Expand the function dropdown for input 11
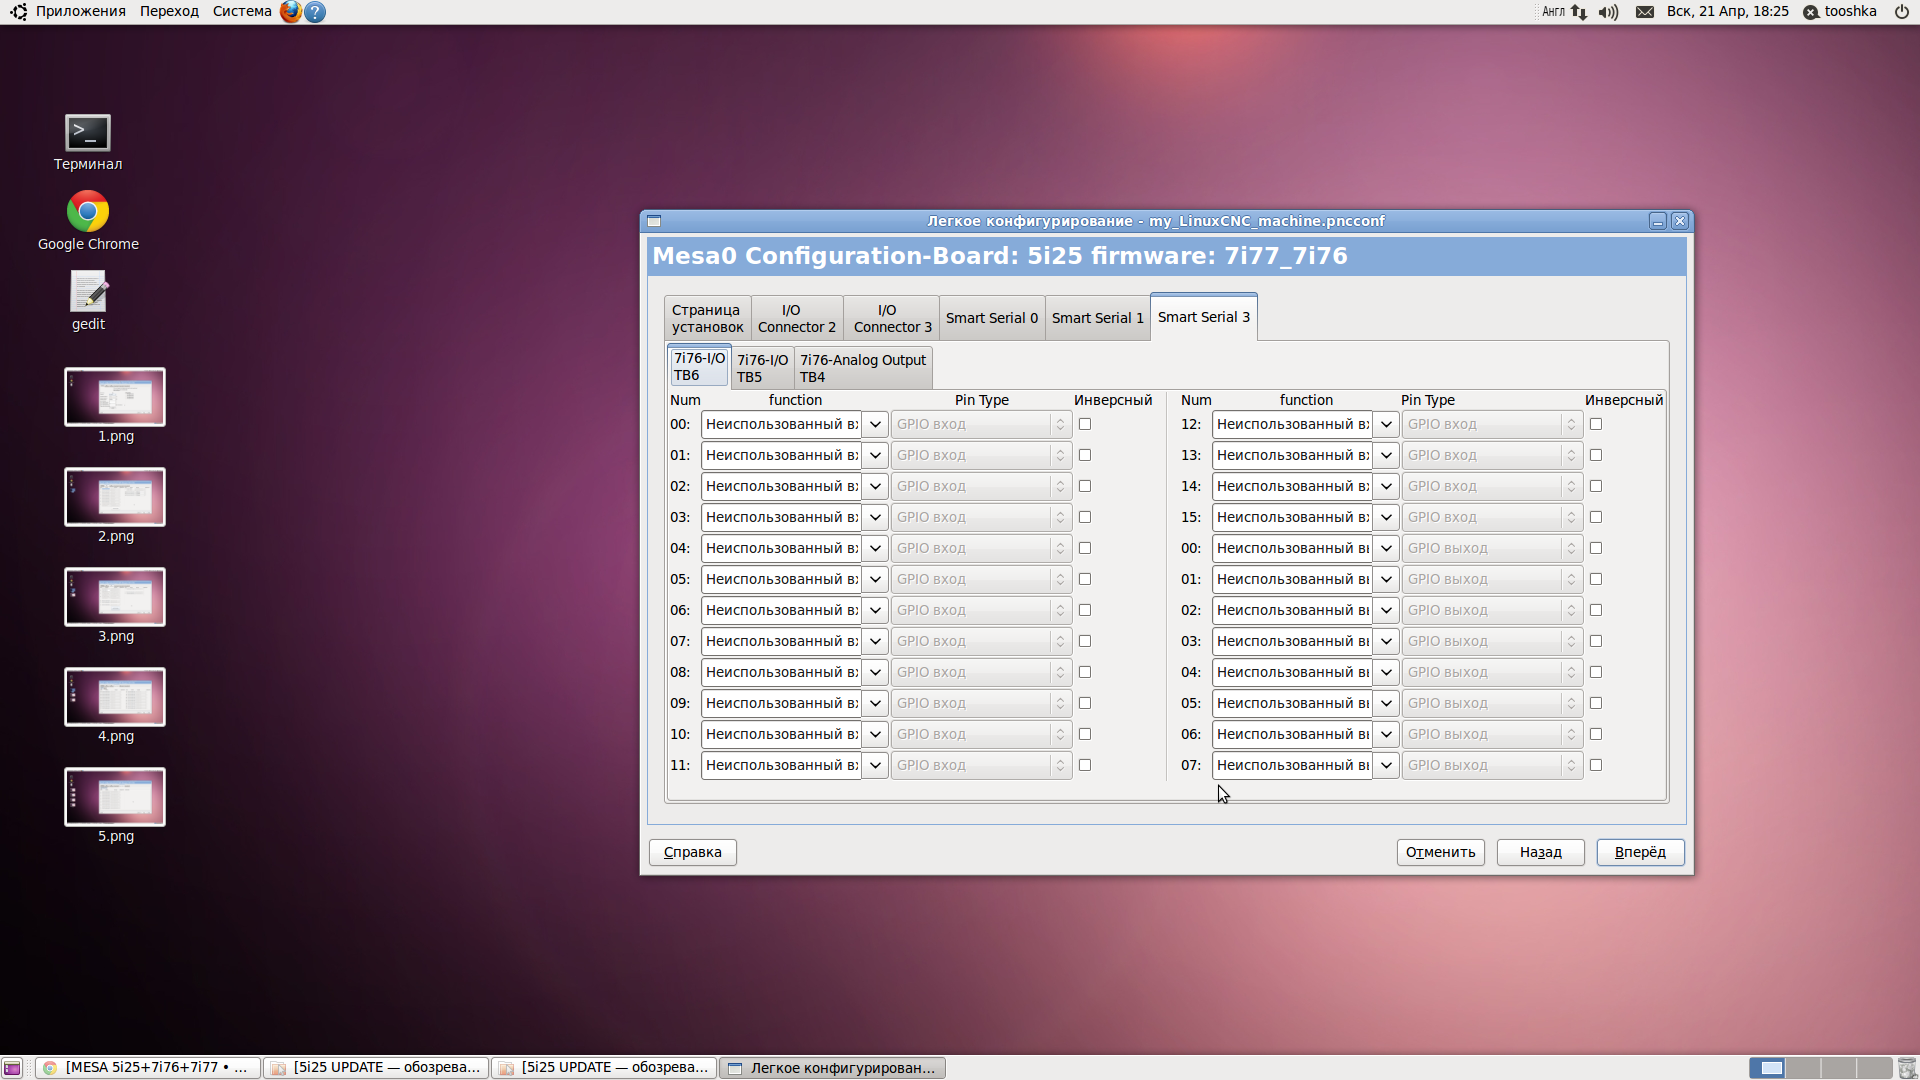The height and width of the screenshot is (1080, 1920). 875,765
